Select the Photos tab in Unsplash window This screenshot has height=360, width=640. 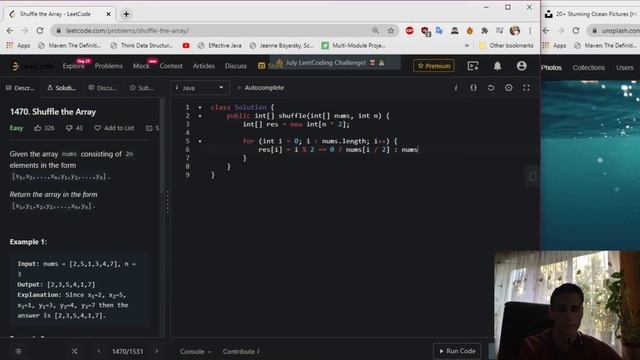pyautogui.click(x=551, y=68)
